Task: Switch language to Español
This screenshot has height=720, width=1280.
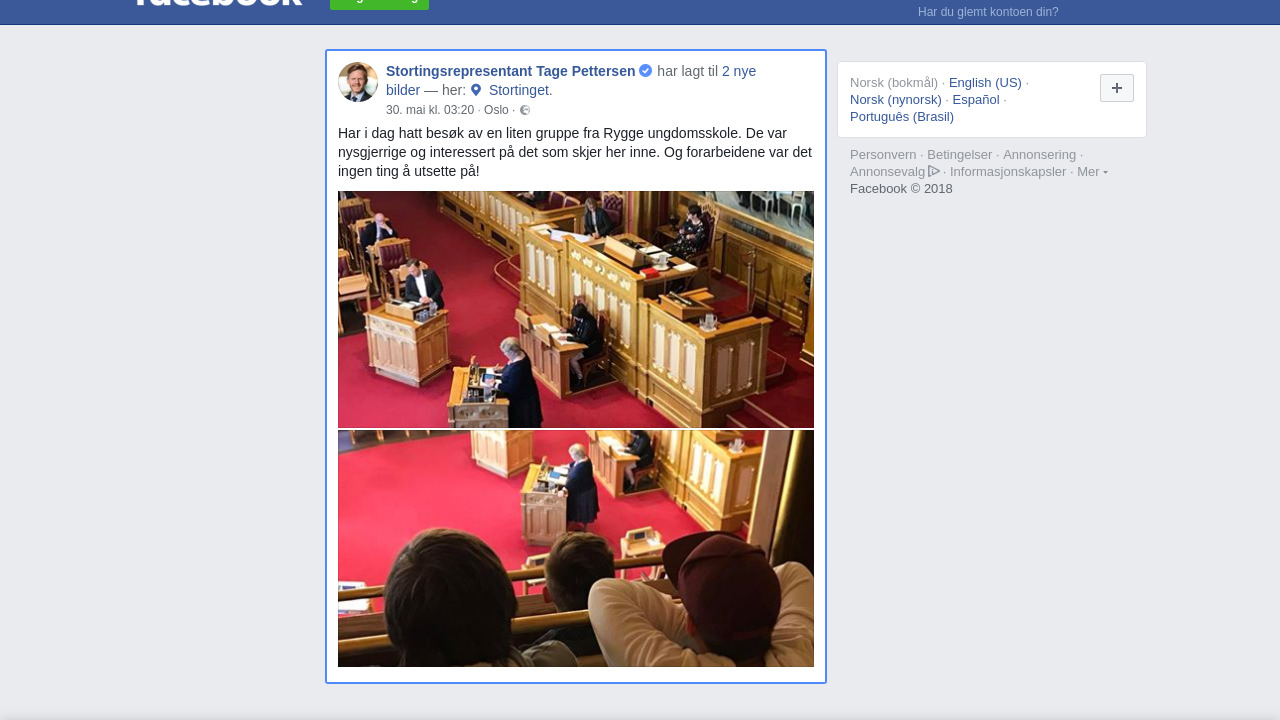Action: click(x=976, y=100)
